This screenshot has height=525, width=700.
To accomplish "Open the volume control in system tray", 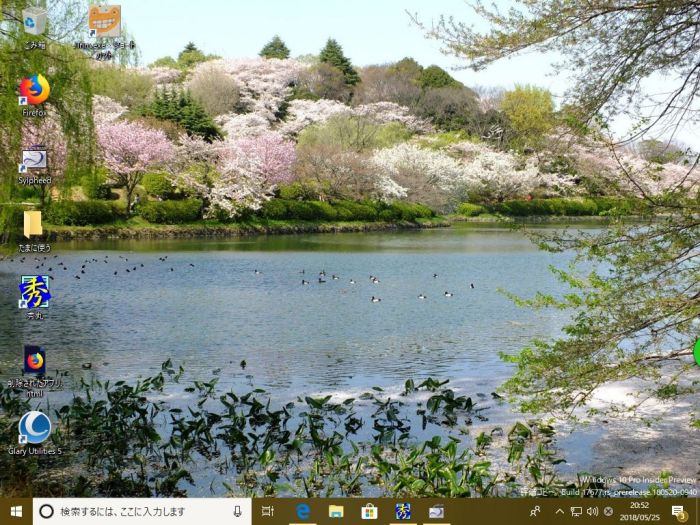I will [x=592, y=511].
